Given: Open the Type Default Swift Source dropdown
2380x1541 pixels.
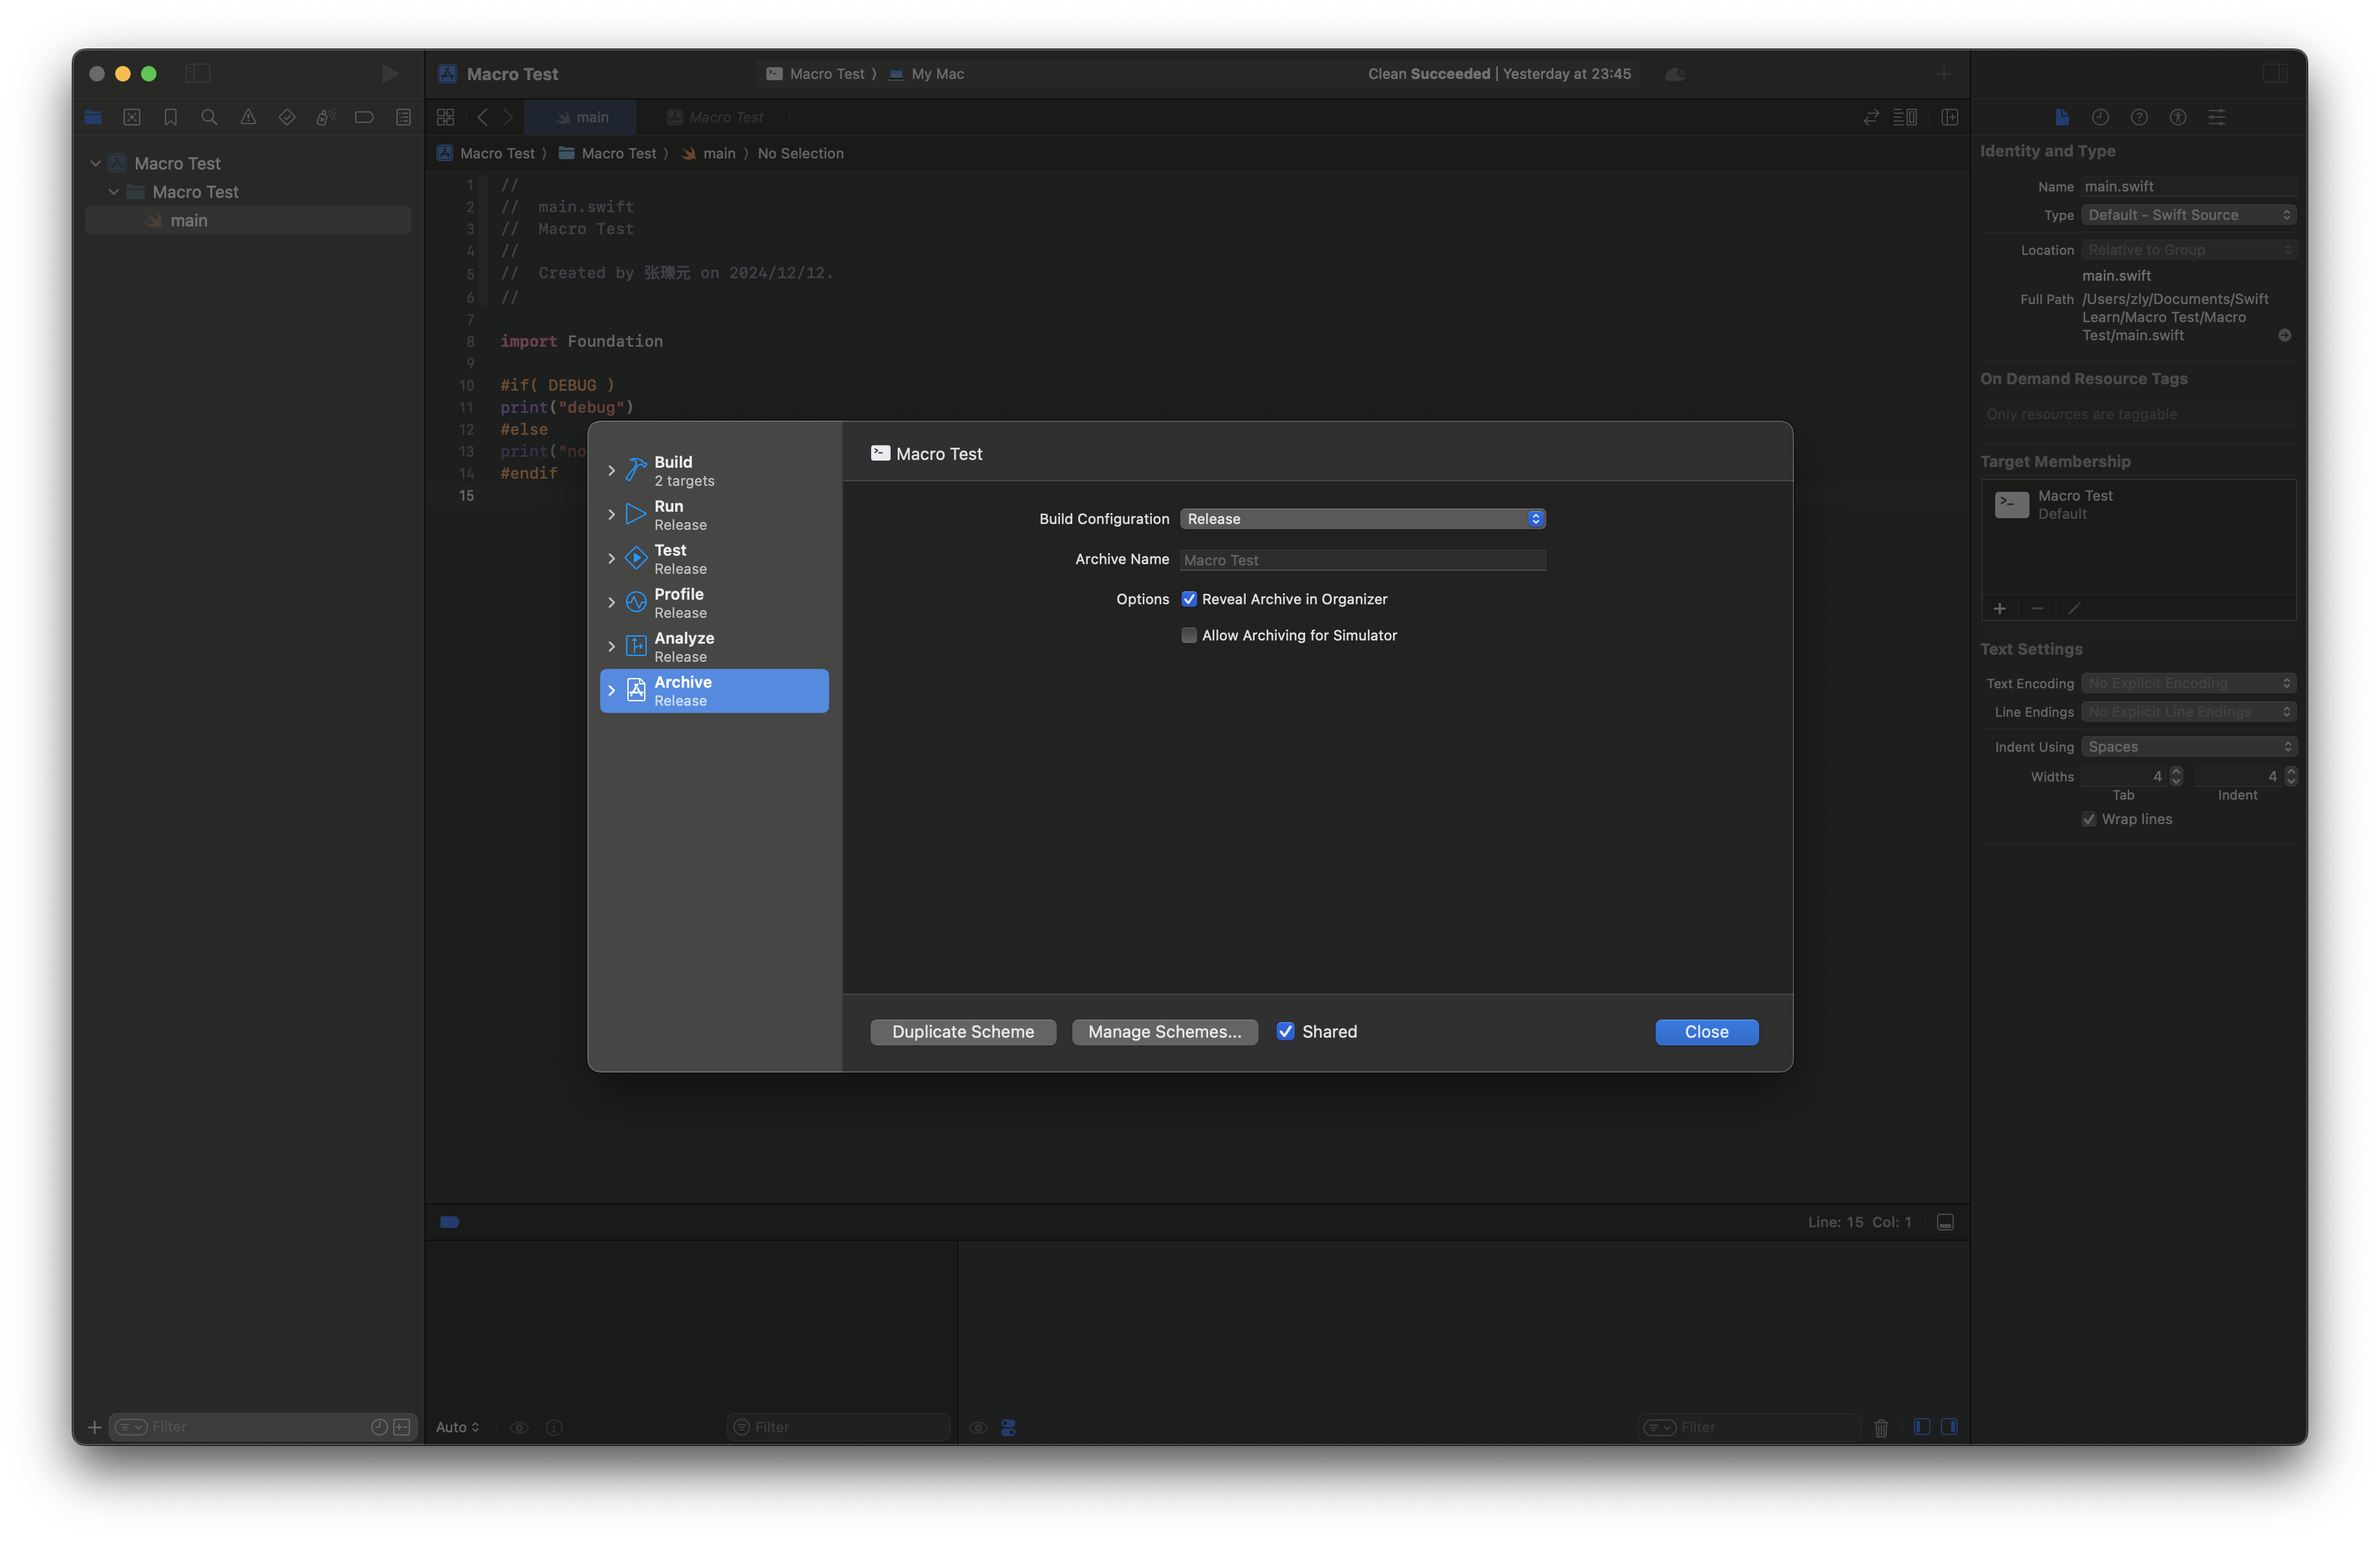Looking at the screenshot, I should (2189, 215).
